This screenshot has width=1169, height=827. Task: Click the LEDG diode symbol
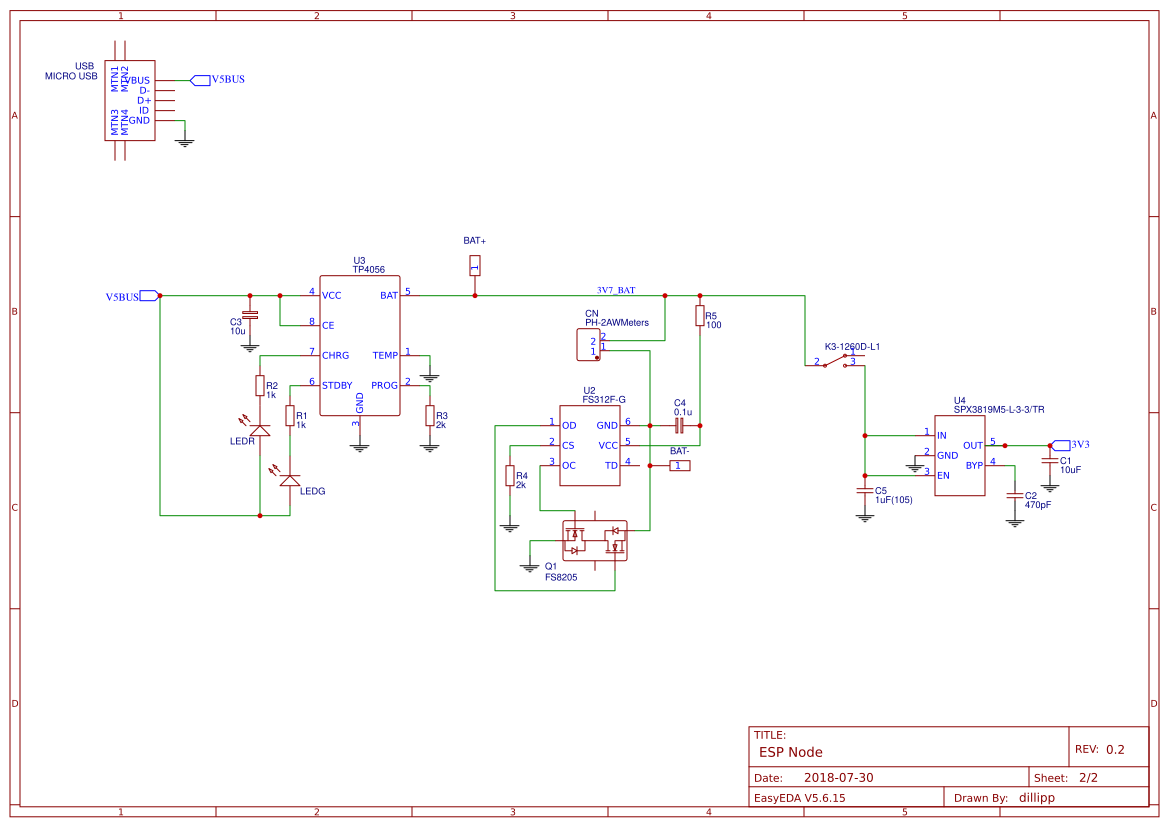tap(289, 479)
